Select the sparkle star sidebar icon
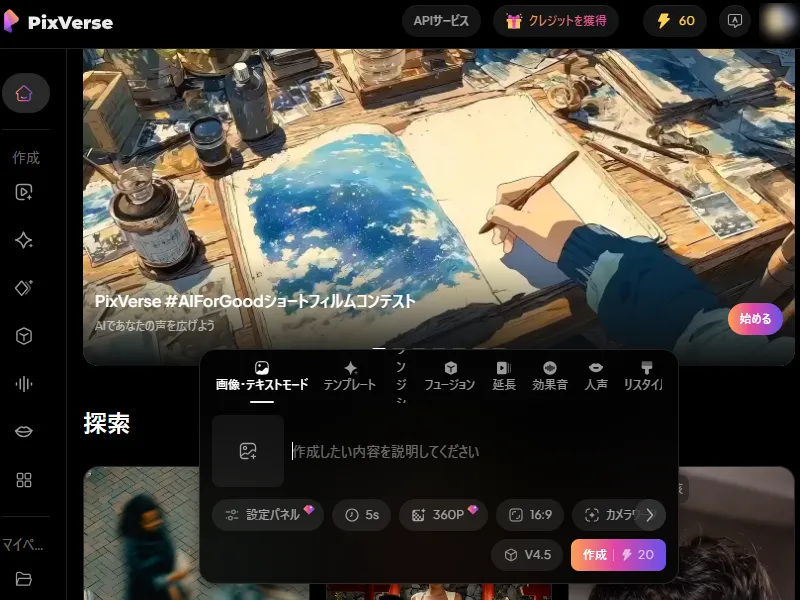The image size is (800, 600). coord(24,240)
